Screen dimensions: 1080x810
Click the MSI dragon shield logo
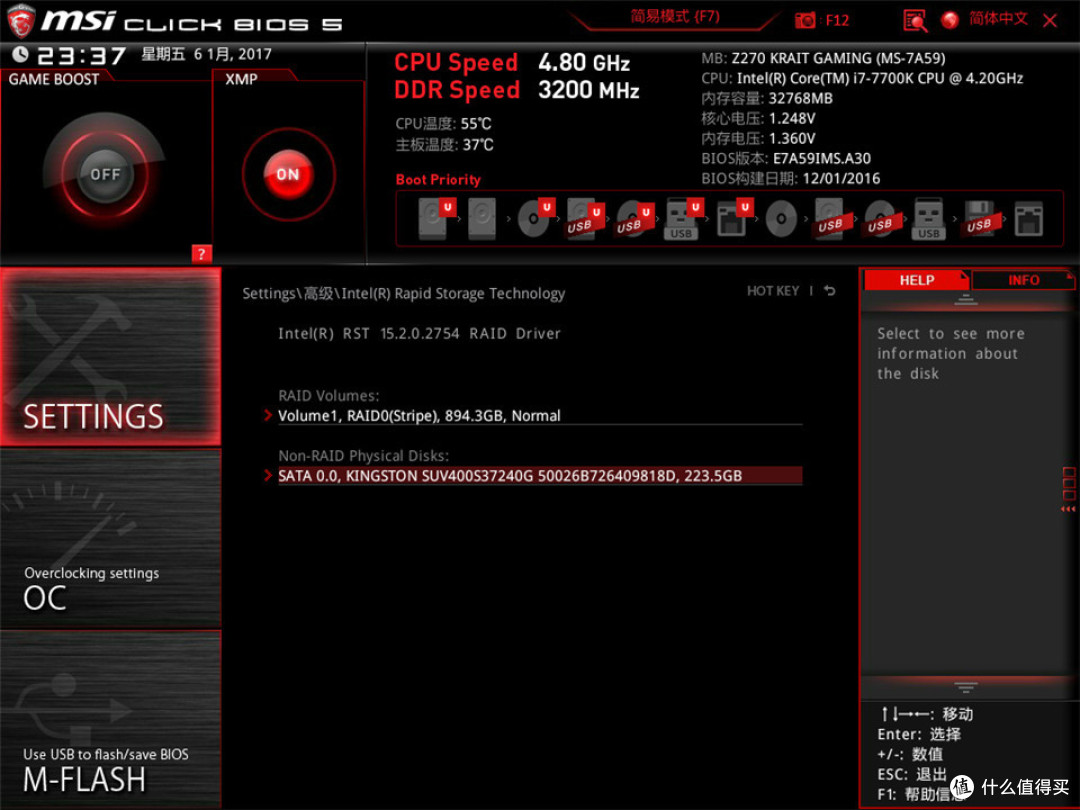pyautogui.click(x=21, y=21)
